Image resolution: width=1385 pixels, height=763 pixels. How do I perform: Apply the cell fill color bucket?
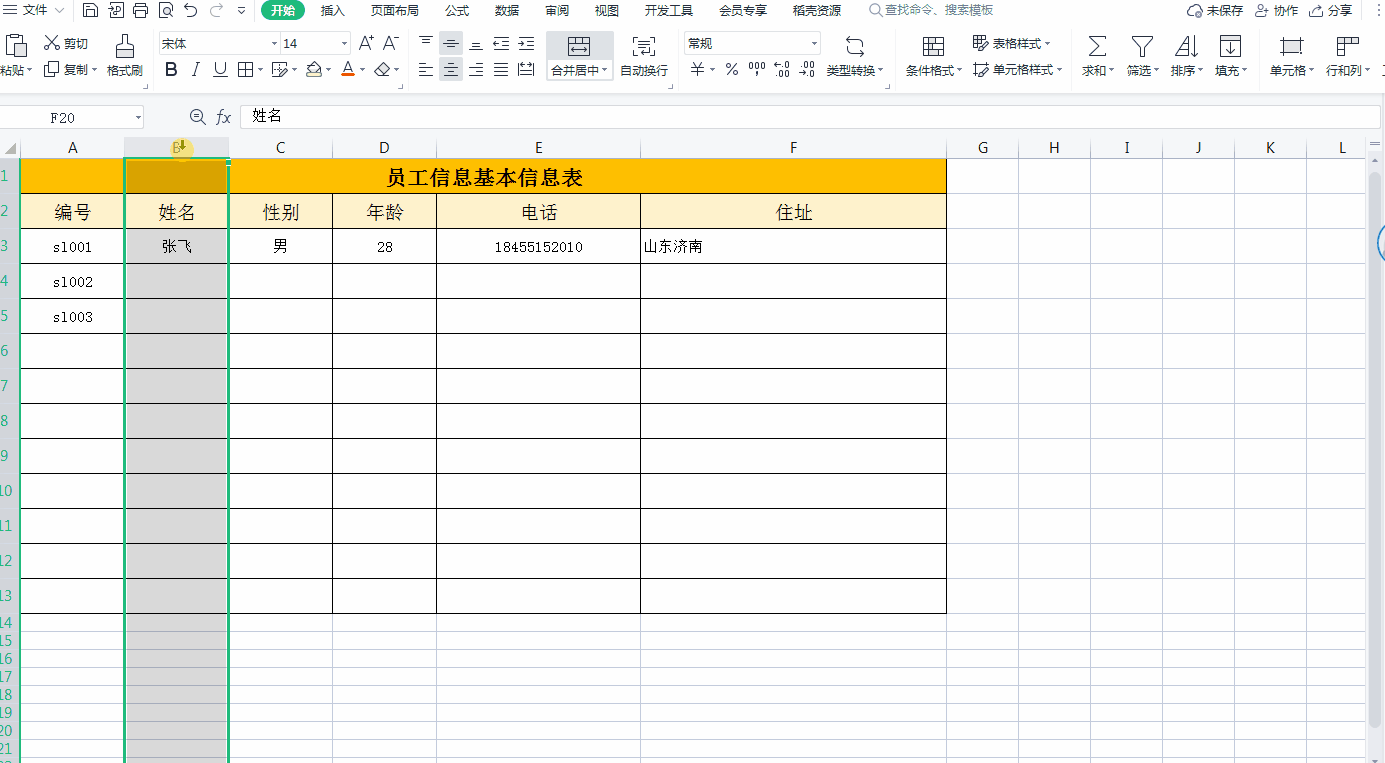click(x=314, y=70)
